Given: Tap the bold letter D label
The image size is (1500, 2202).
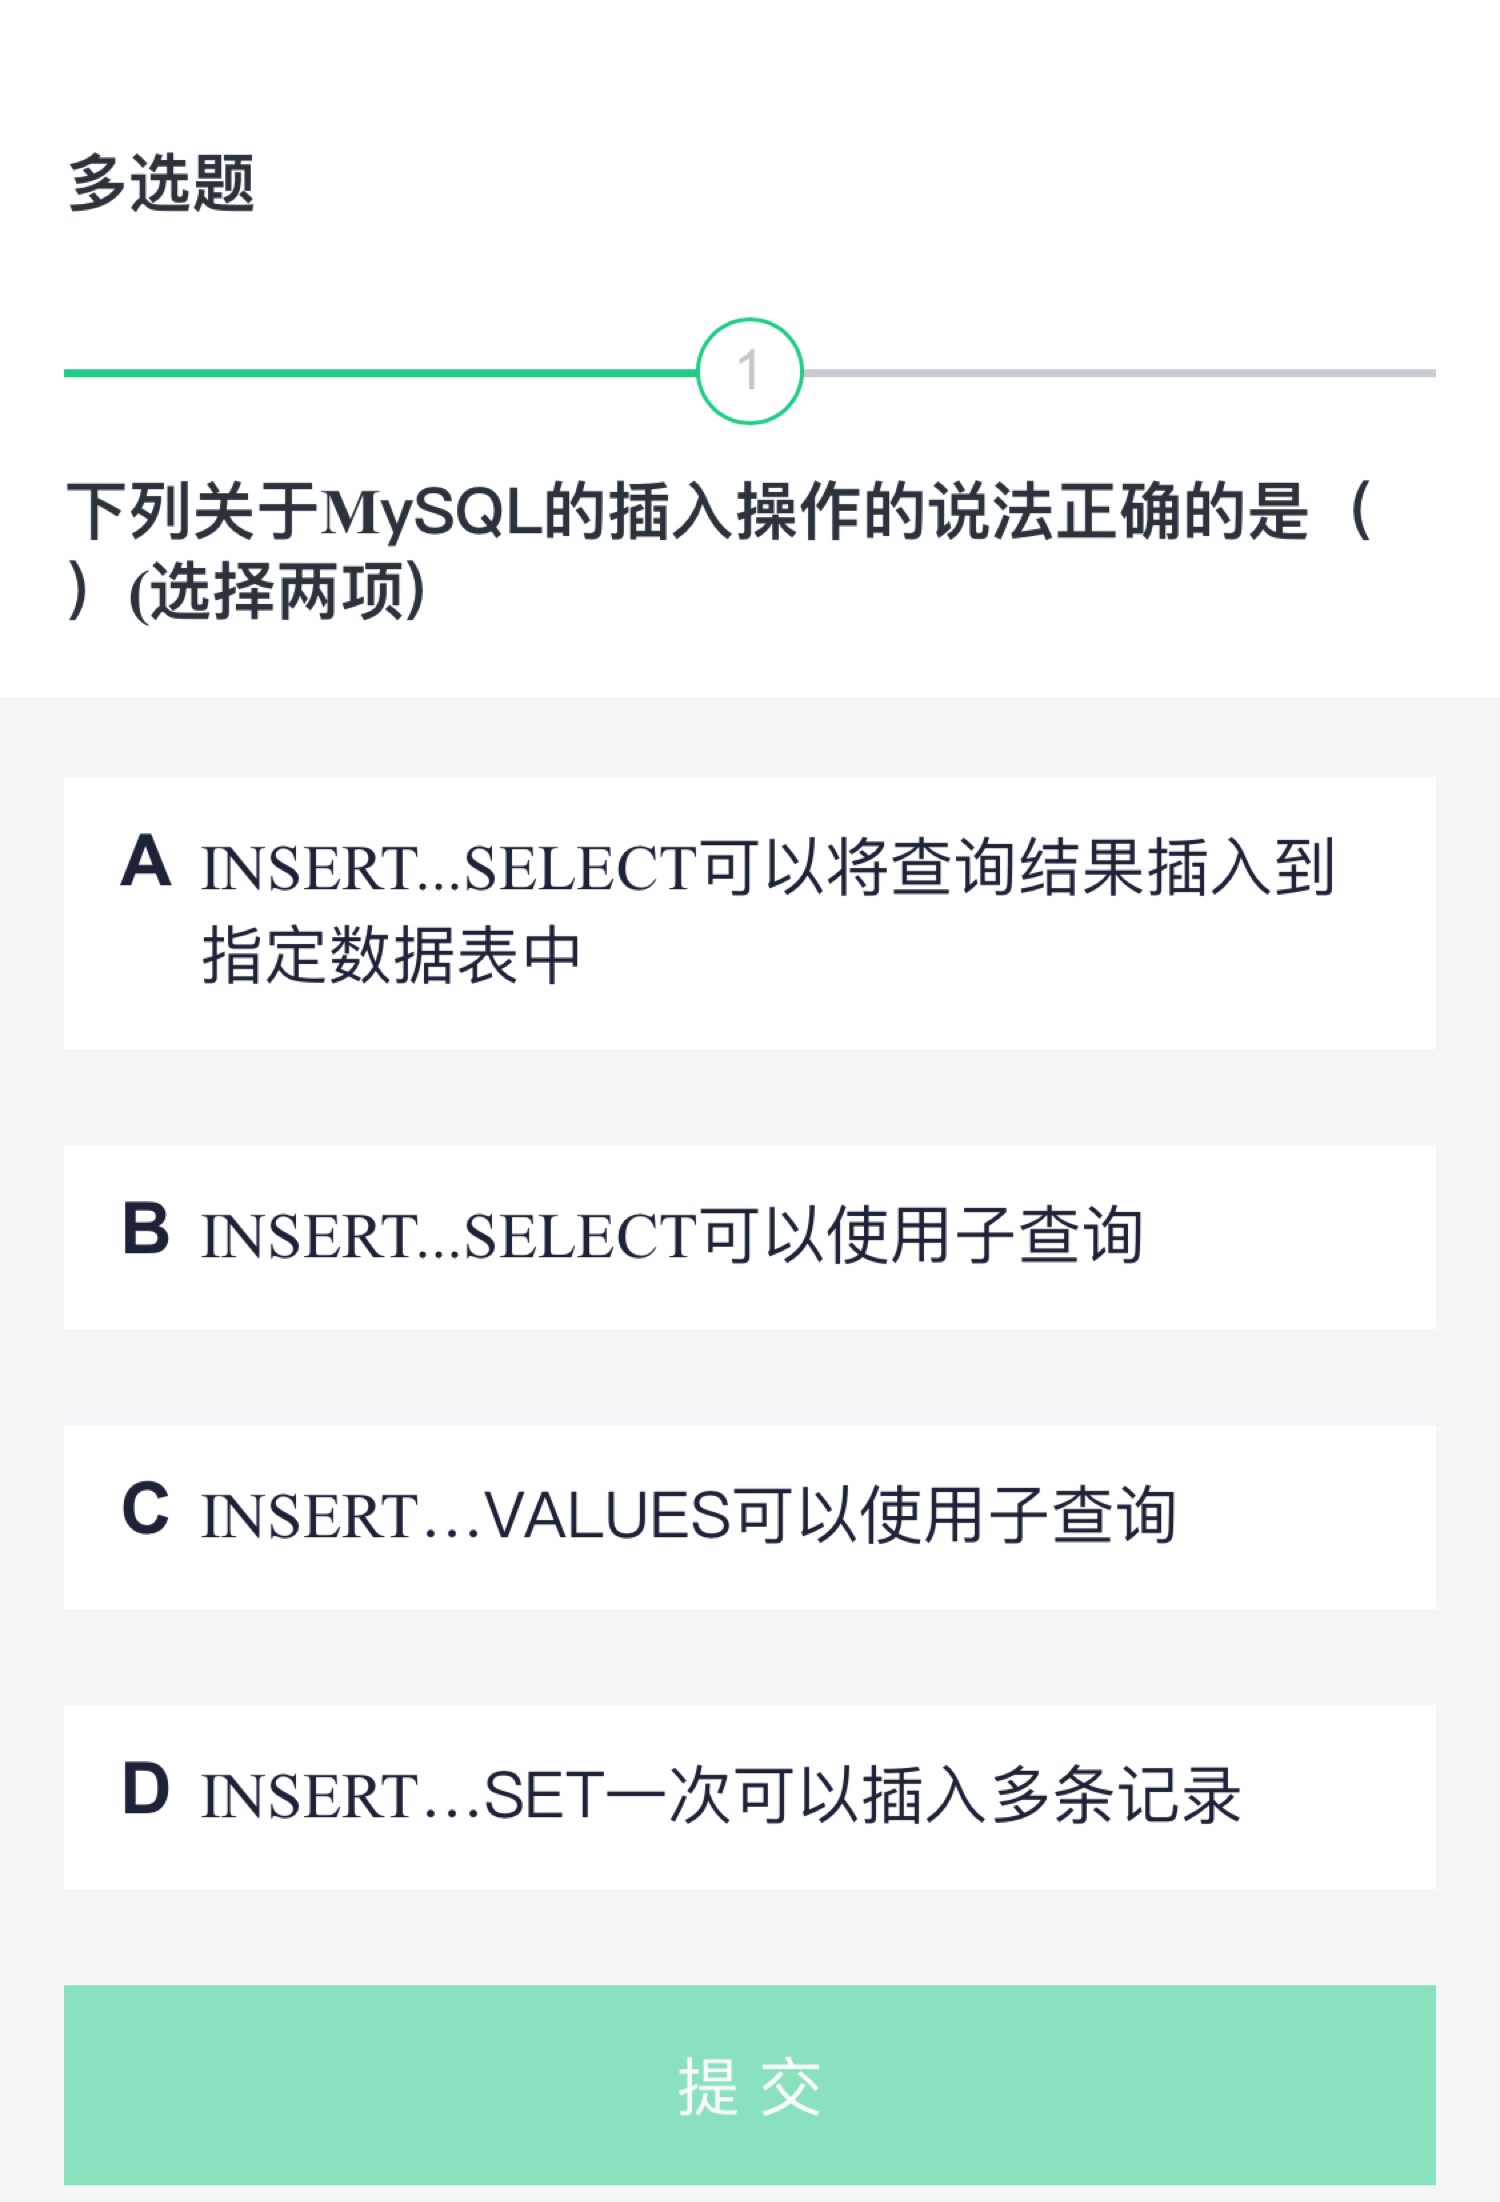Looking at the screenshot, I should [x=146, y=1789].
